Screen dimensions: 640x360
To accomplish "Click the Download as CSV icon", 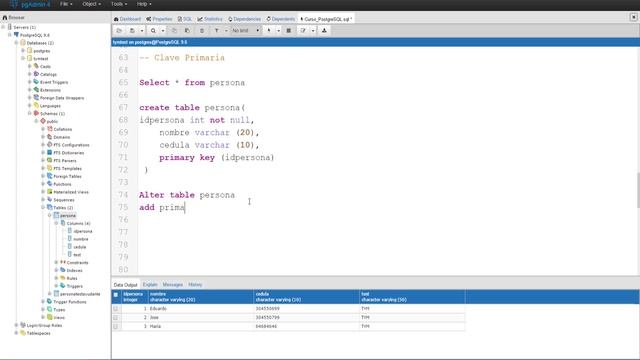I will [324, 31].
